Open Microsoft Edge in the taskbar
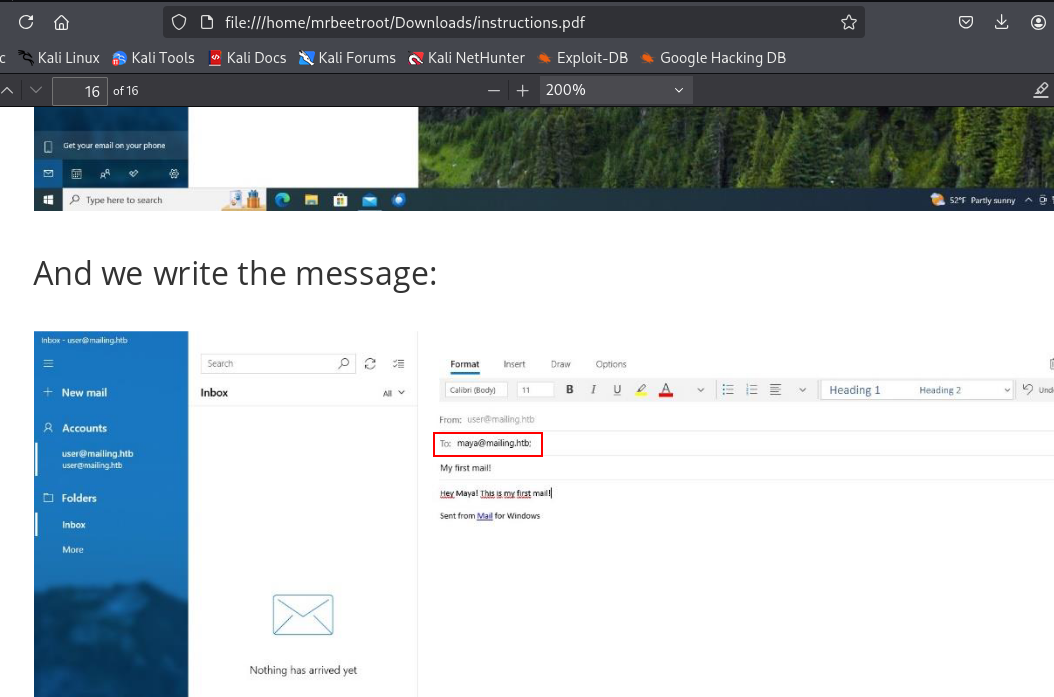Viewport: 1054px width, 697px height. point(282,200)
